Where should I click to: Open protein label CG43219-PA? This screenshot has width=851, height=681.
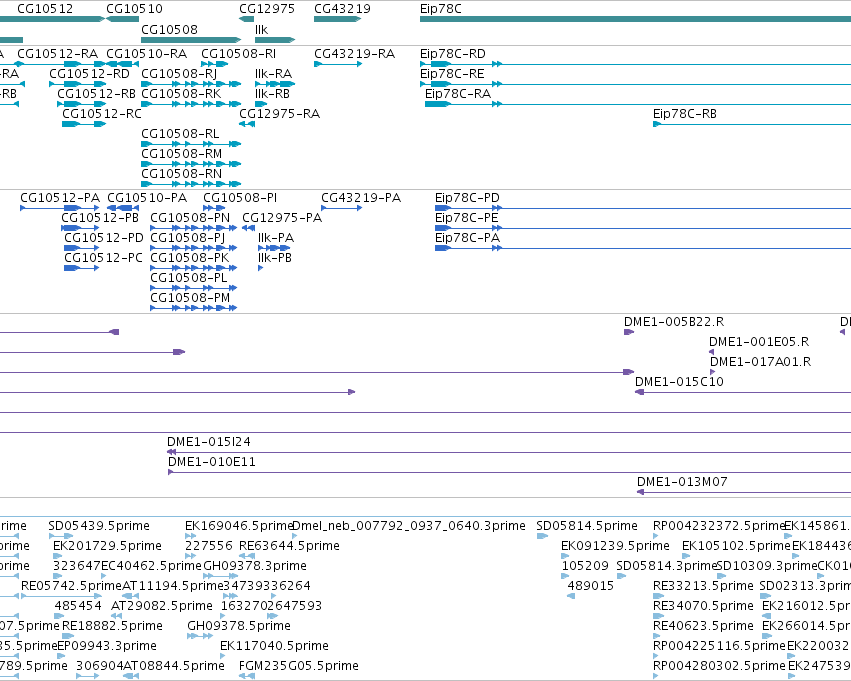(361, 198)
